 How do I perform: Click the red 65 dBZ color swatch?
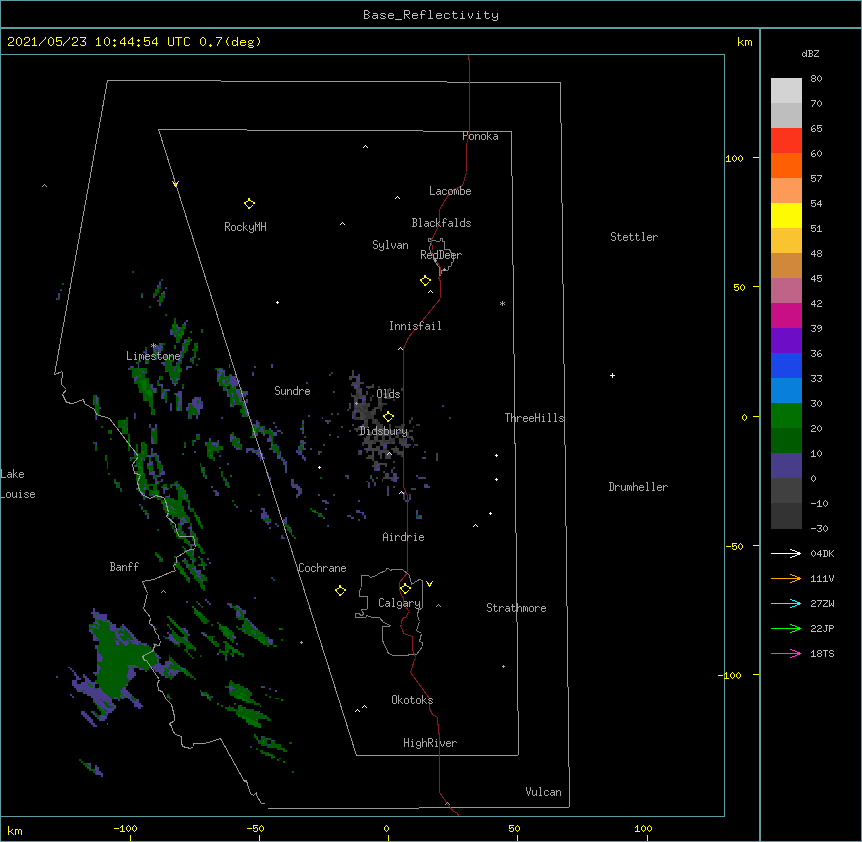(x=786, y=140)
